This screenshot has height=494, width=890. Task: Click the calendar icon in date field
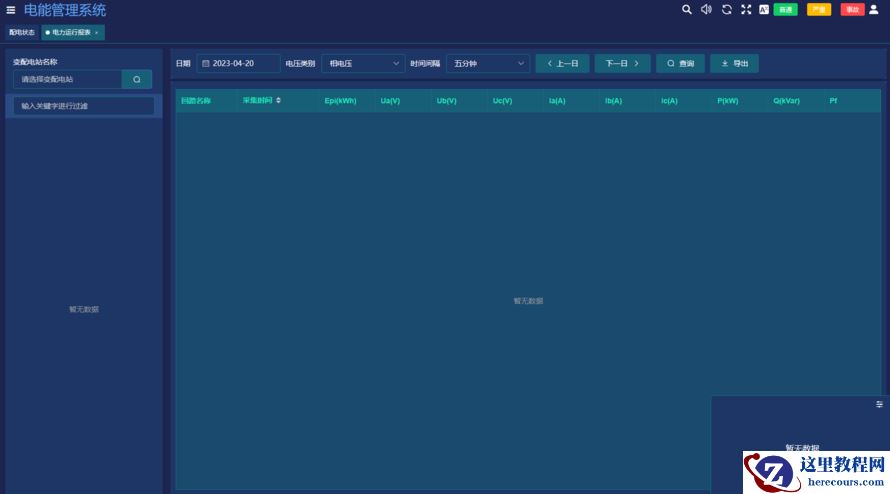tap(205, 64)
